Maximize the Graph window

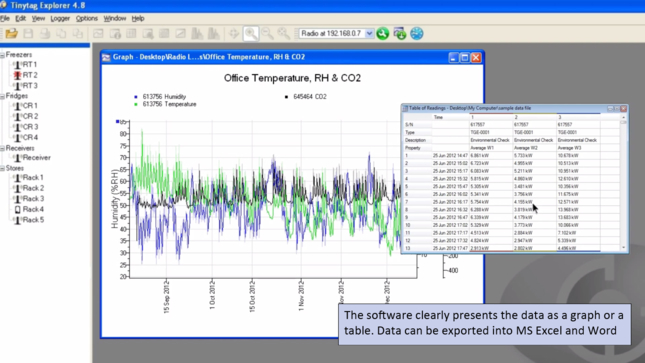tap(464, 58)
